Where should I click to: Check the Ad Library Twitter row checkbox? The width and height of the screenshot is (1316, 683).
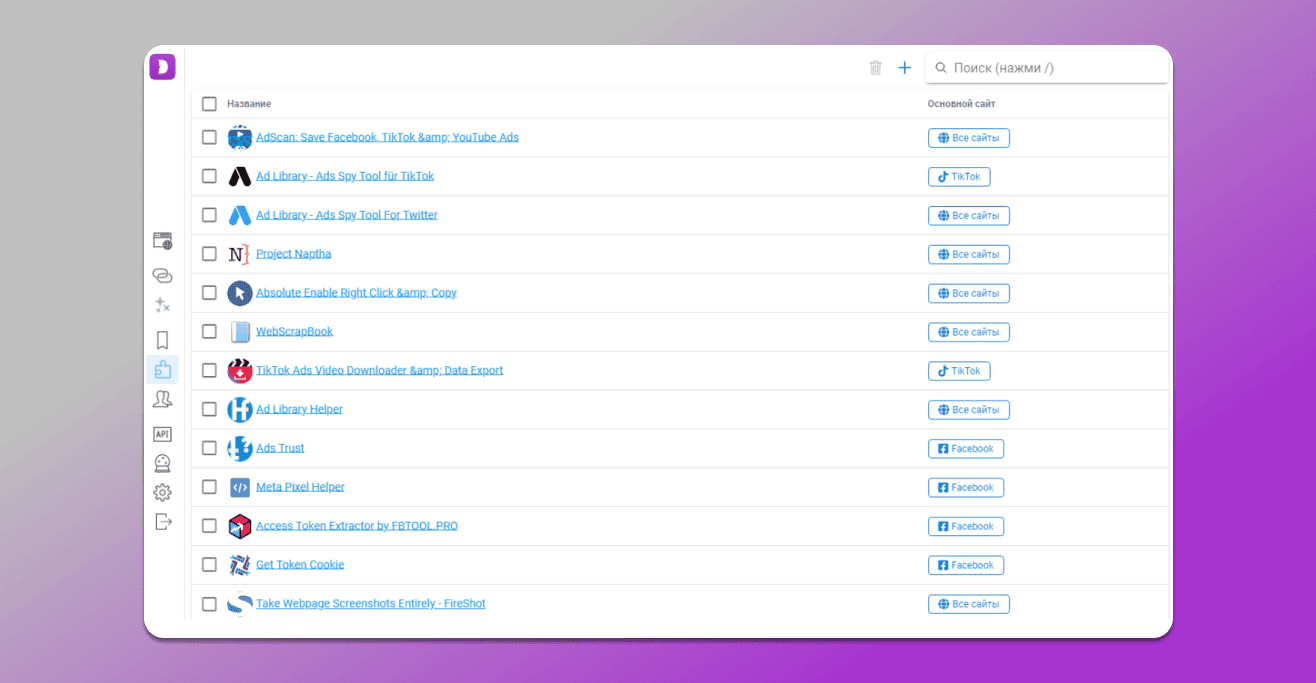pyautogui.click(x=209, y=215)
